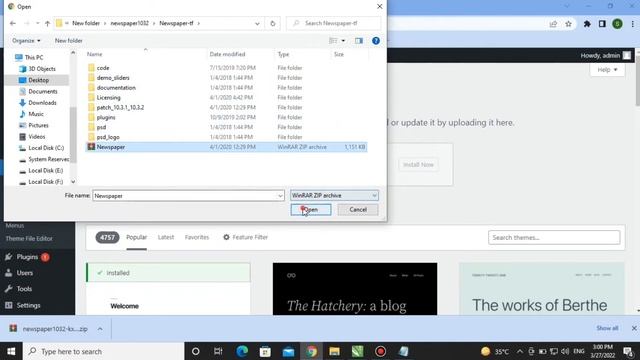Image resolution: width=640 pixels, height=360 pixels.
Task: Switch to Favorites themes tab
Action: (x=197, y=237)
